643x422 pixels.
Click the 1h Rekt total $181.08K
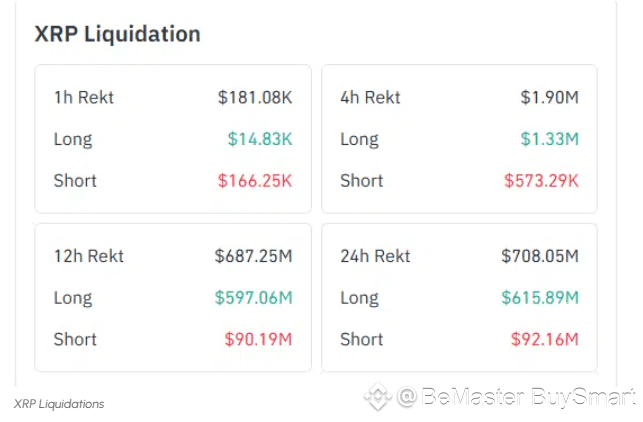point(255,97)
